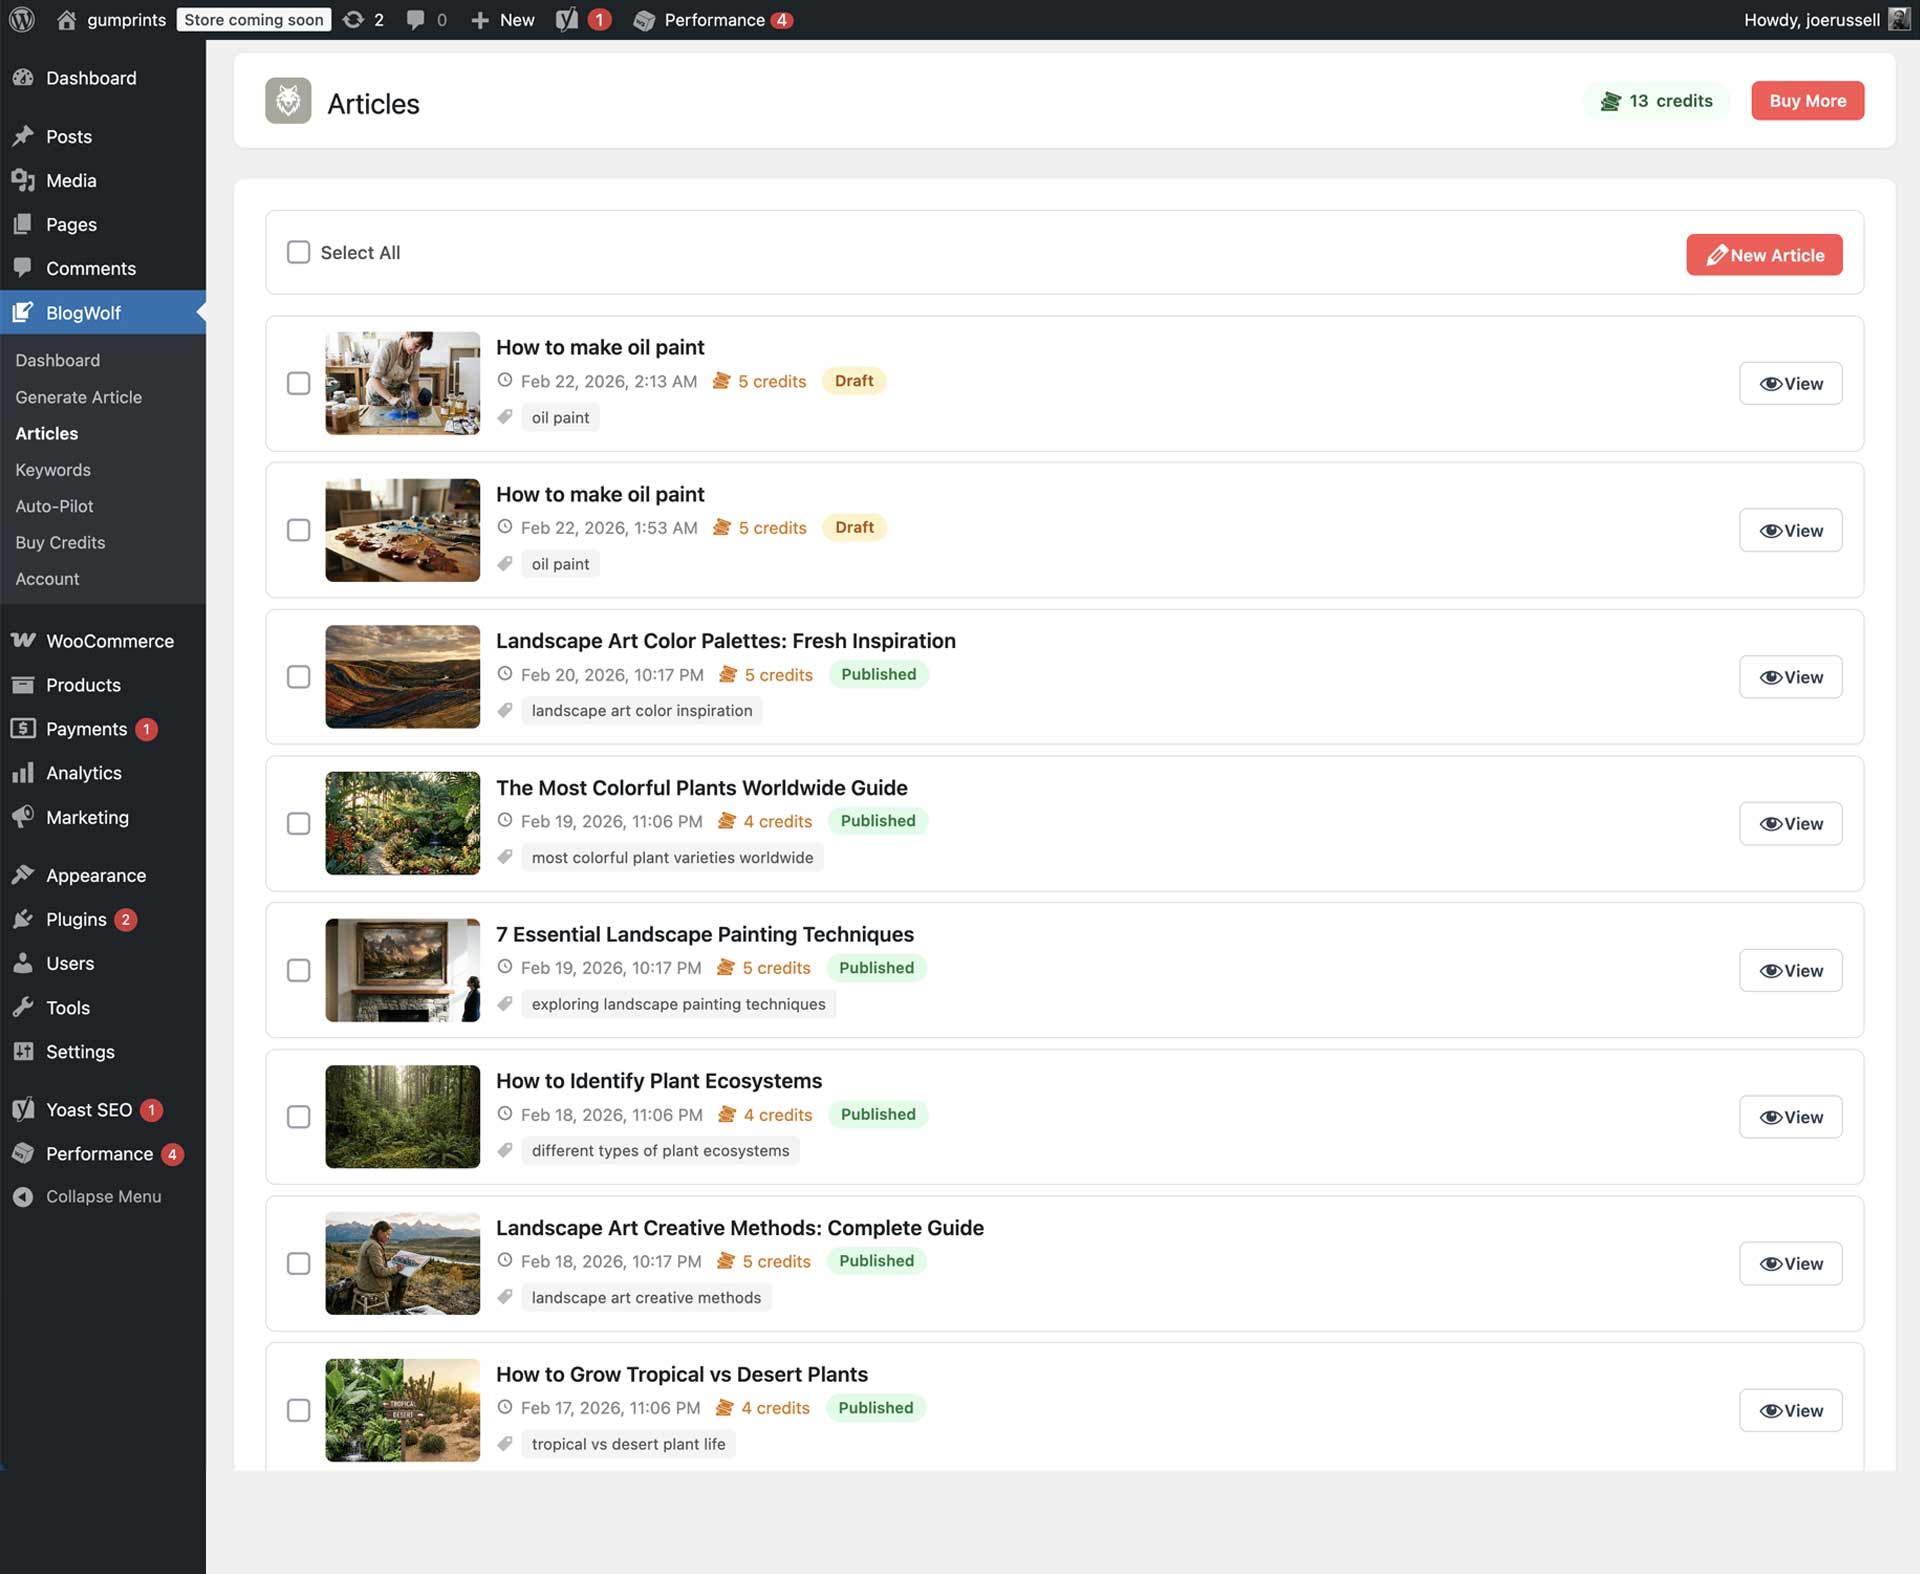The image size is (1920, 1574).
Task: Click the WordPress logo in the admin bar
Action: (x=21, y=19)
